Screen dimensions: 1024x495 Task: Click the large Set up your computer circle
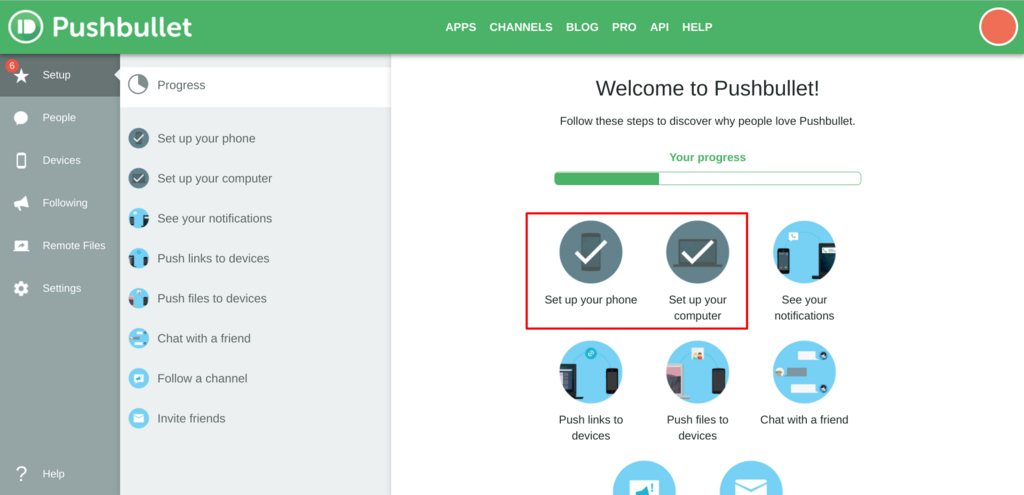click(697, 252)
